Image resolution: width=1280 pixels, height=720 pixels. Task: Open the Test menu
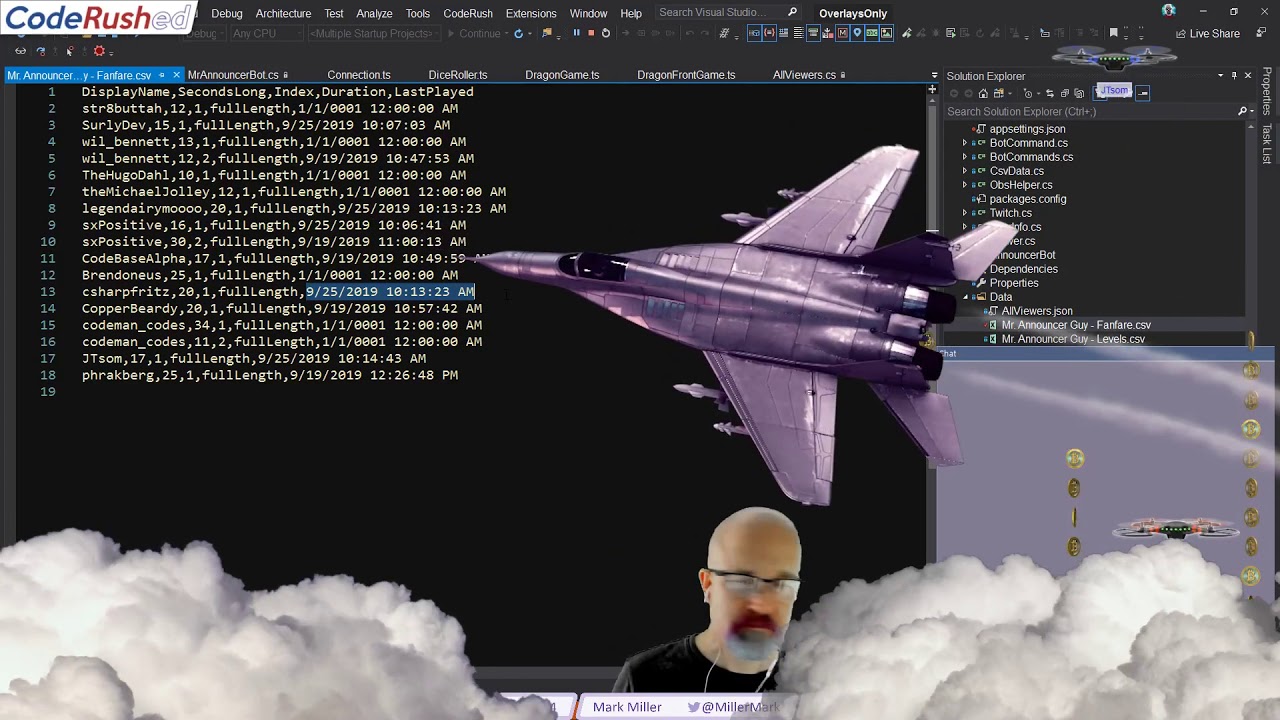(x=334, y=13)
